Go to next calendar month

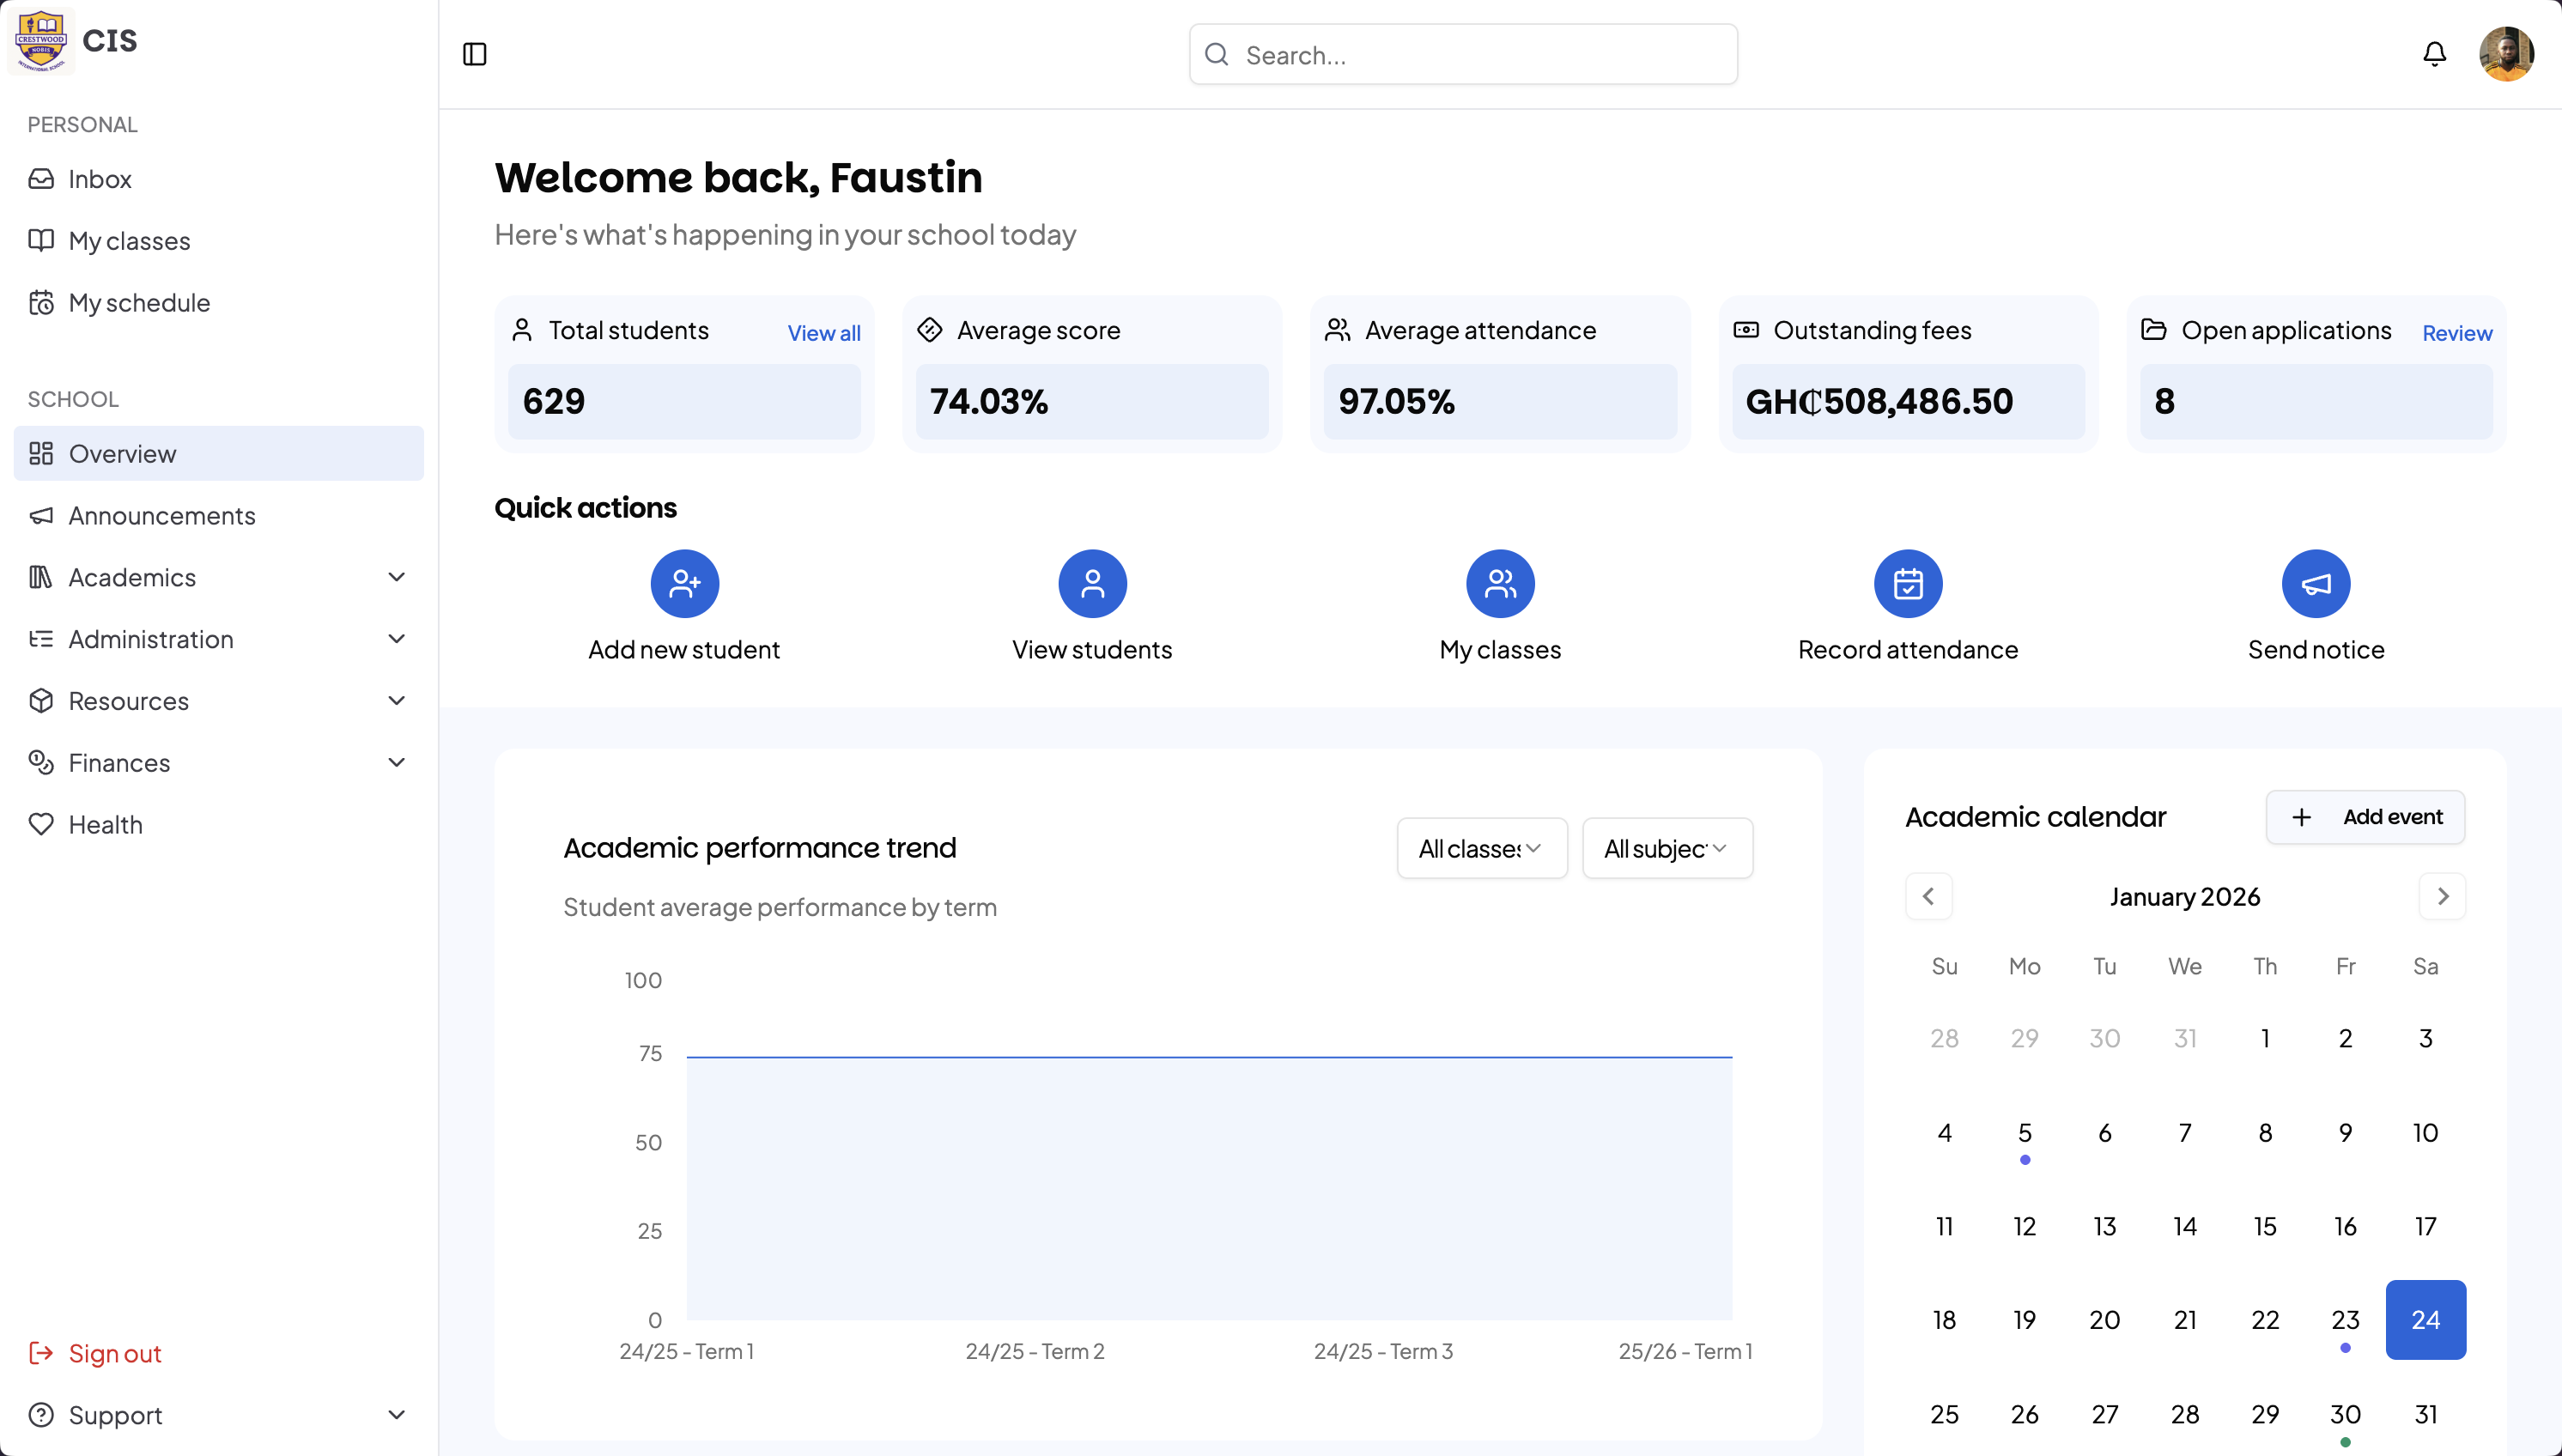[x=2441, y=897]
